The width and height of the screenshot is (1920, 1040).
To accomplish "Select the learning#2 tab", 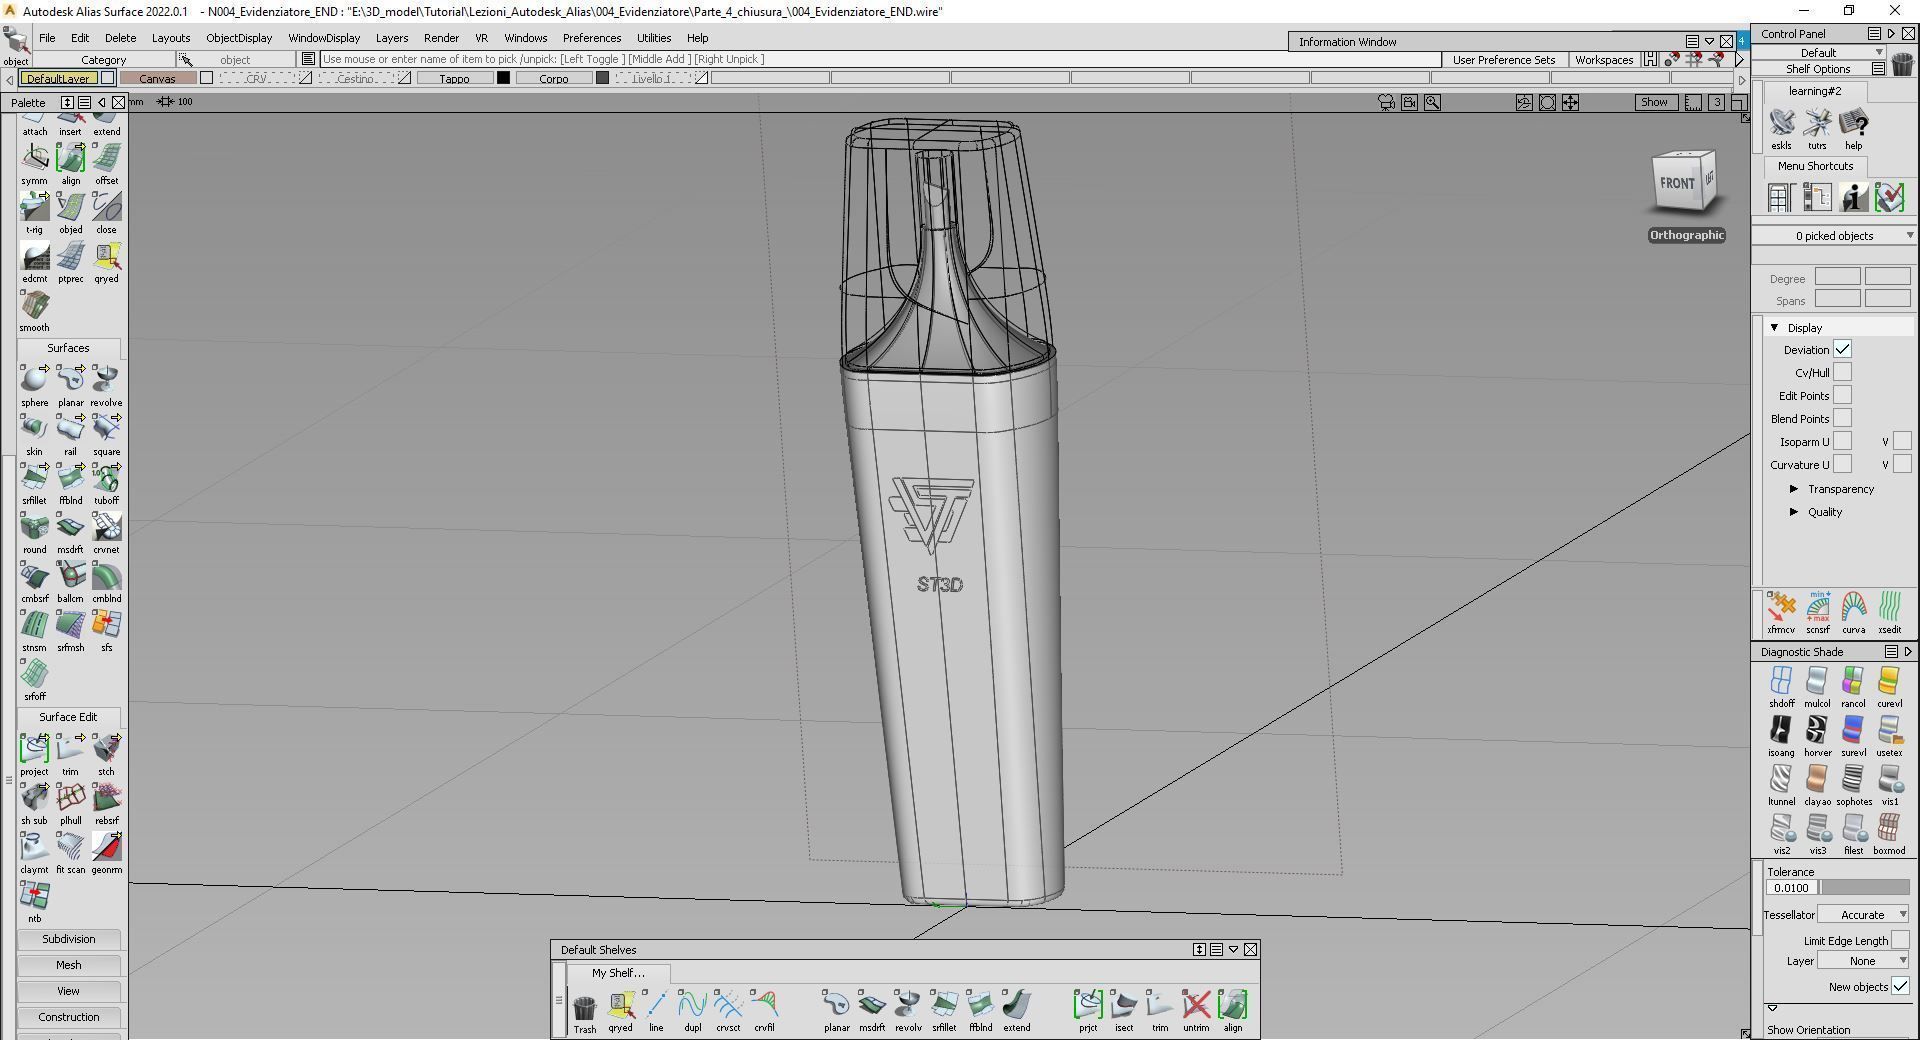I will 1815,91.
